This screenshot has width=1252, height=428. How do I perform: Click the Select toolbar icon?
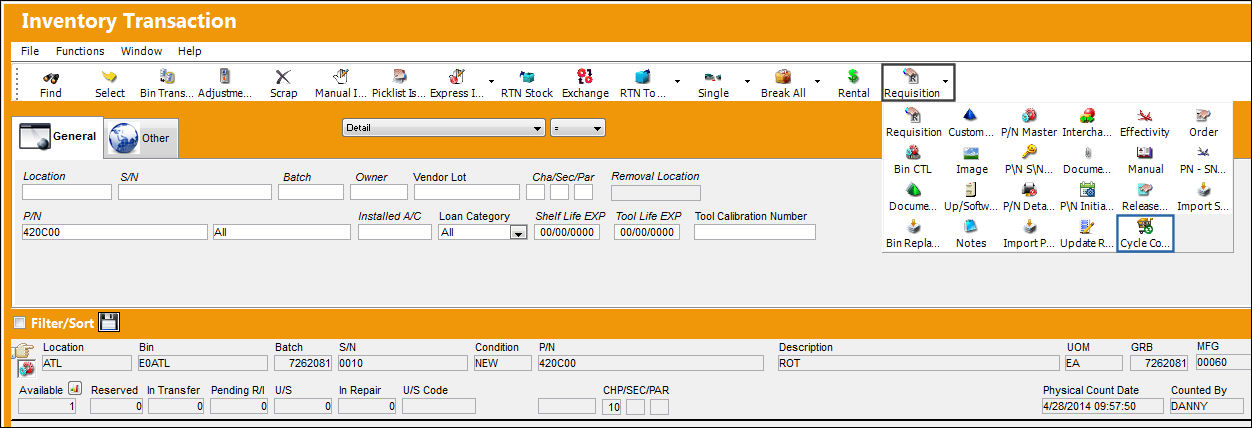pos(110,77)
